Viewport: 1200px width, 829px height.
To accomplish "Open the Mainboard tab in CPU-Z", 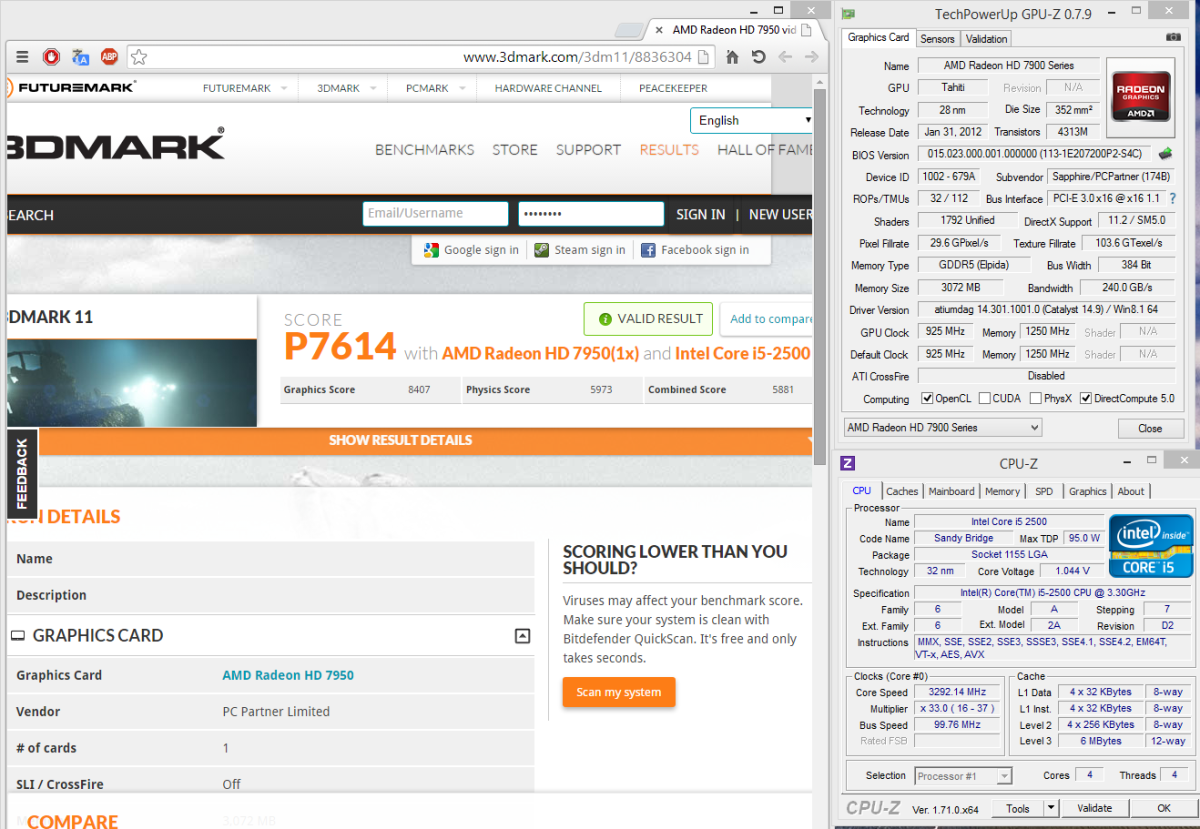I will tap(951, 491).
